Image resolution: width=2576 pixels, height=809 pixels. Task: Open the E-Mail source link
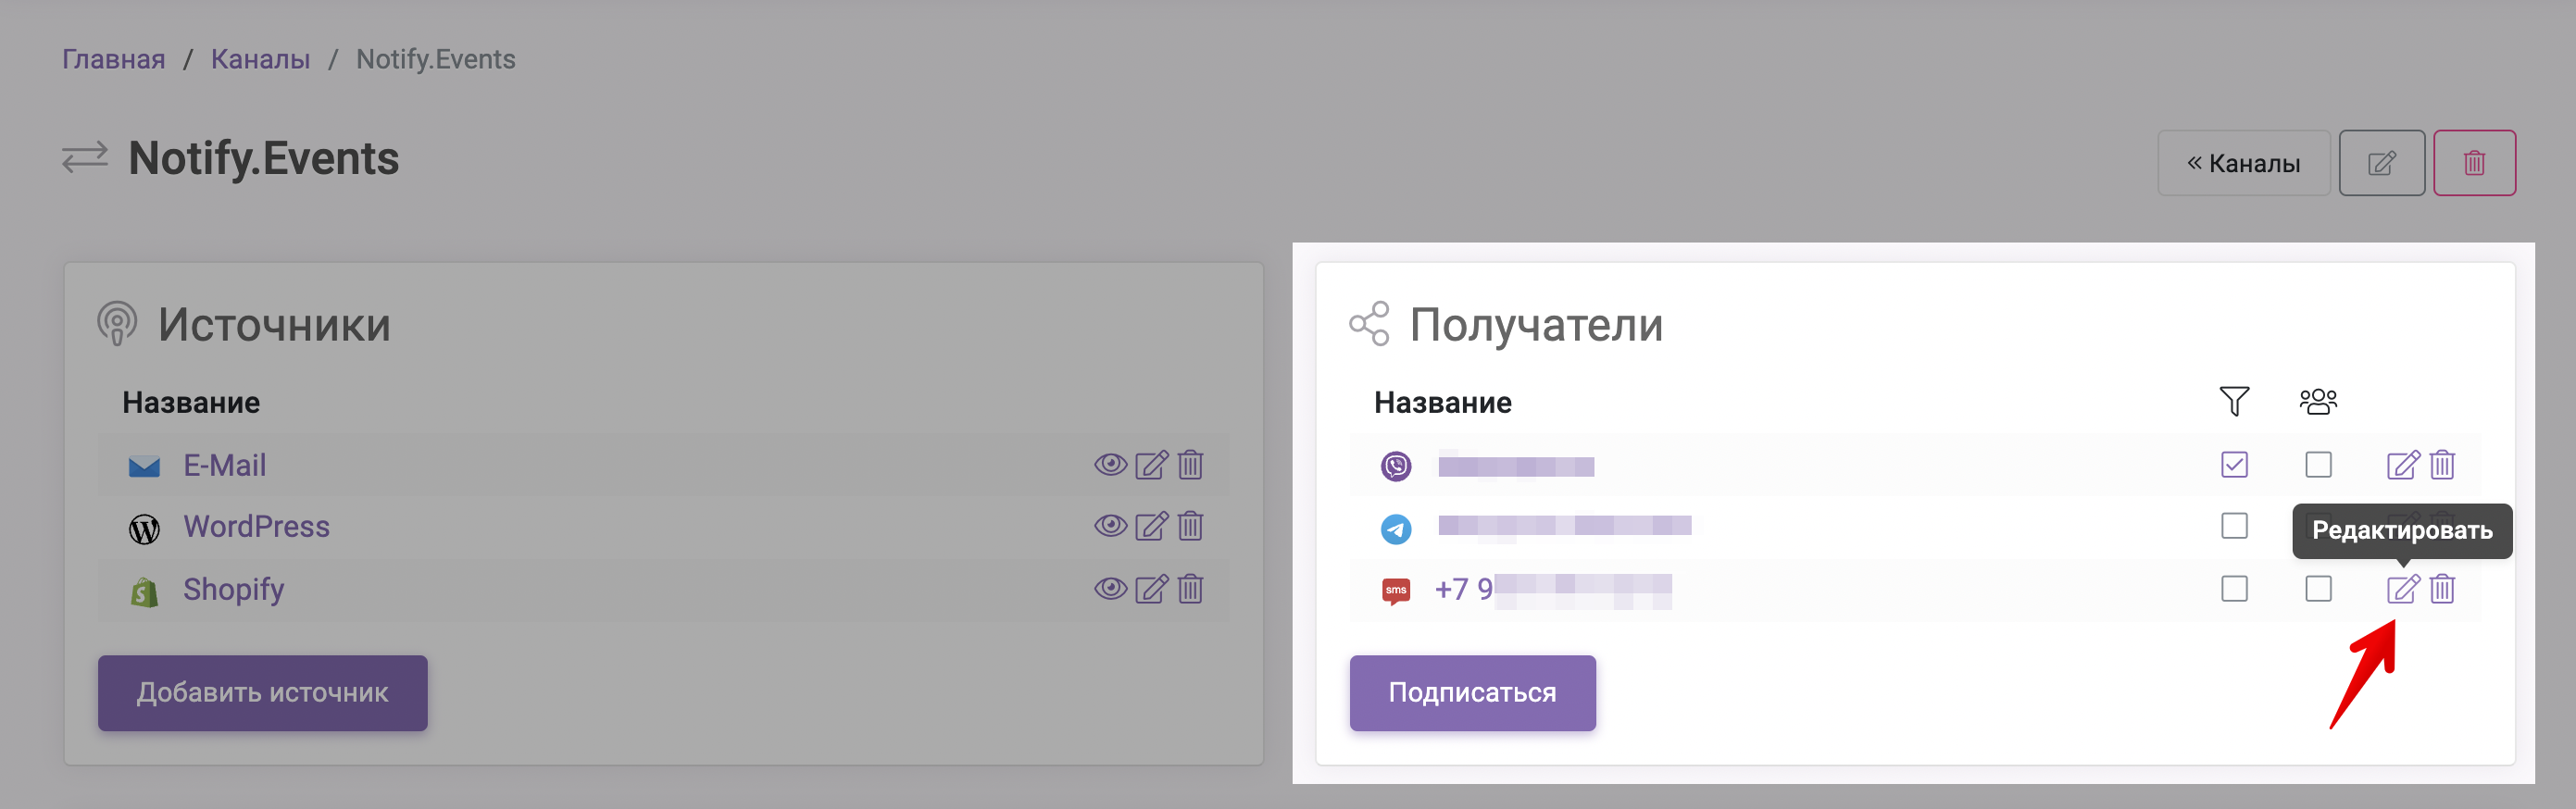224,465
